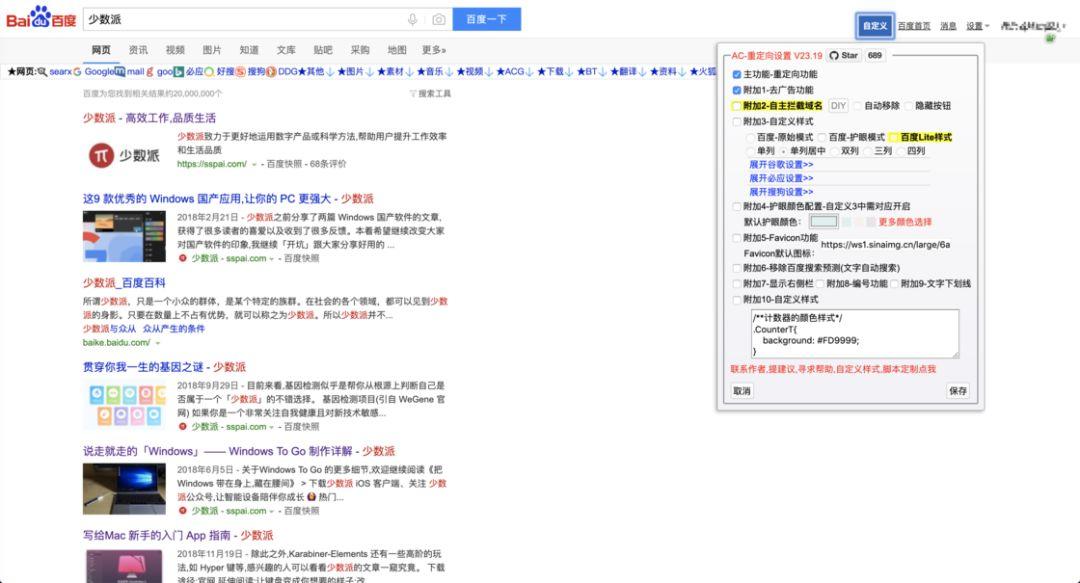Click the DDG DuckDuckGo shortcut
The height and width of the screenshot is (583, 1080).
click(282, 72)
